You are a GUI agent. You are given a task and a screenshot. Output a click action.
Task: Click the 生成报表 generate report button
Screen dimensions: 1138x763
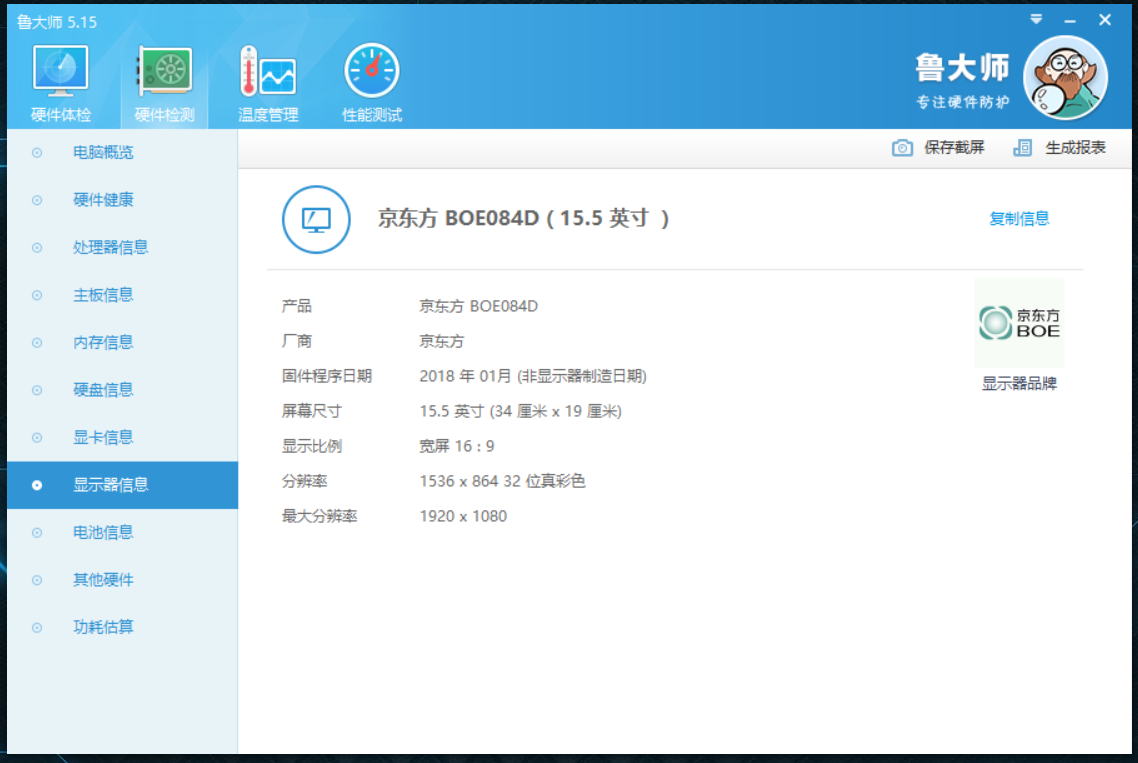pos(1060,148)
